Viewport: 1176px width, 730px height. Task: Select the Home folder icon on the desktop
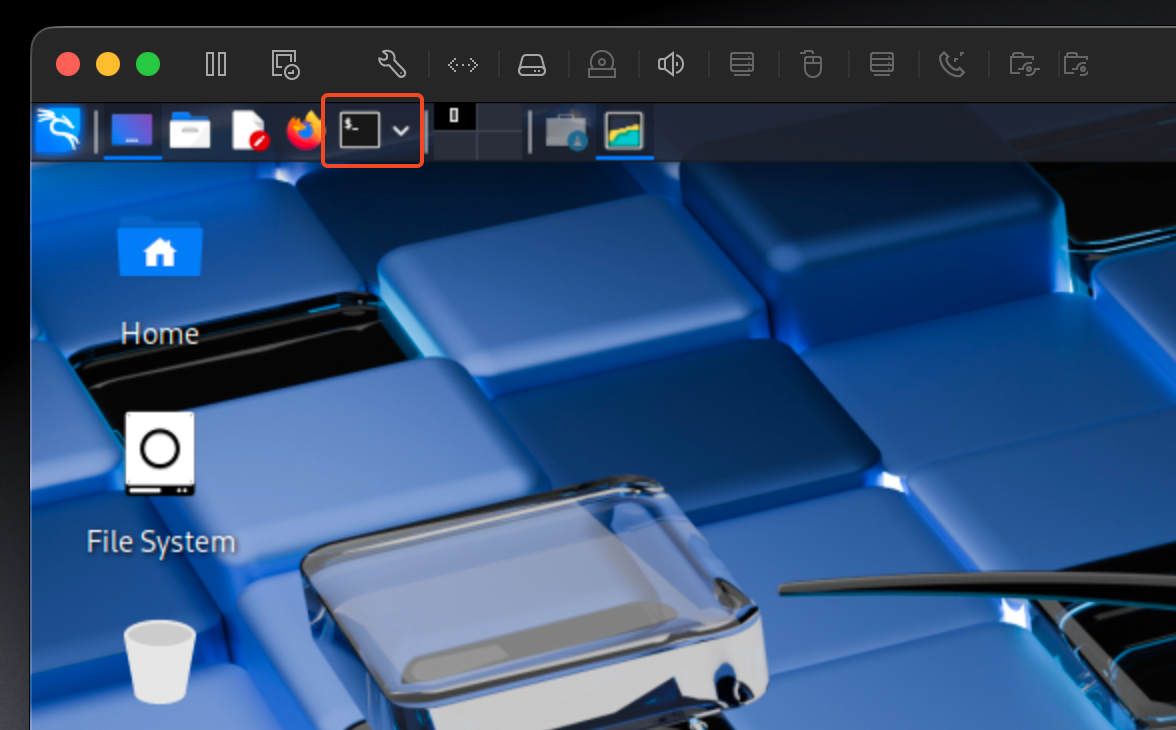(160, 248)
